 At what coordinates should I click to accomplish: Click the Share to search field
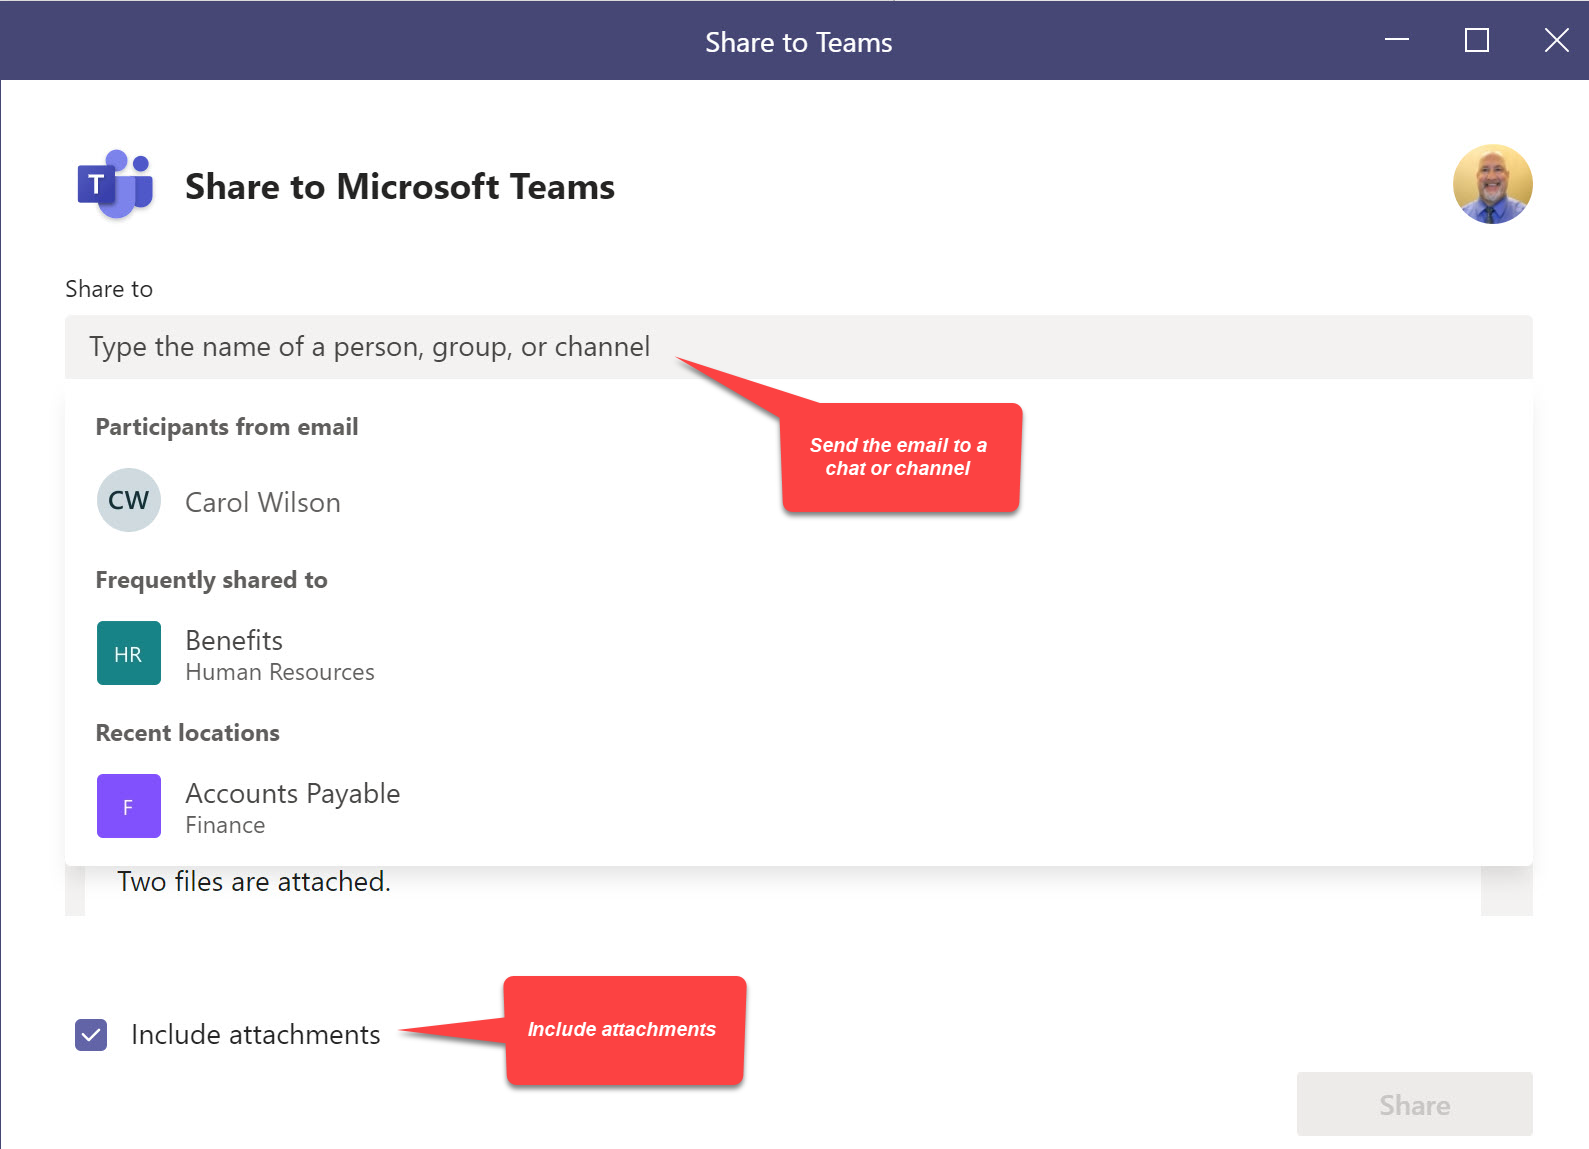pyautogui.click(x=798, y=347)
